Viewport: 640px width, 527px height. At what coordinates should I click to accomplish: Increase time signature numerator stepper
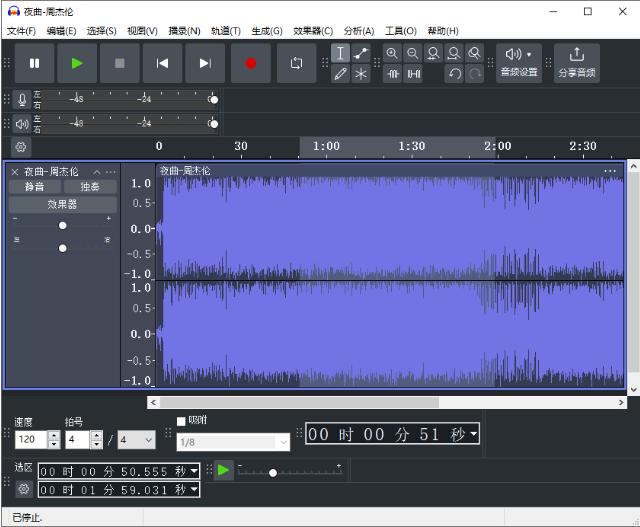tap(96, 435)
